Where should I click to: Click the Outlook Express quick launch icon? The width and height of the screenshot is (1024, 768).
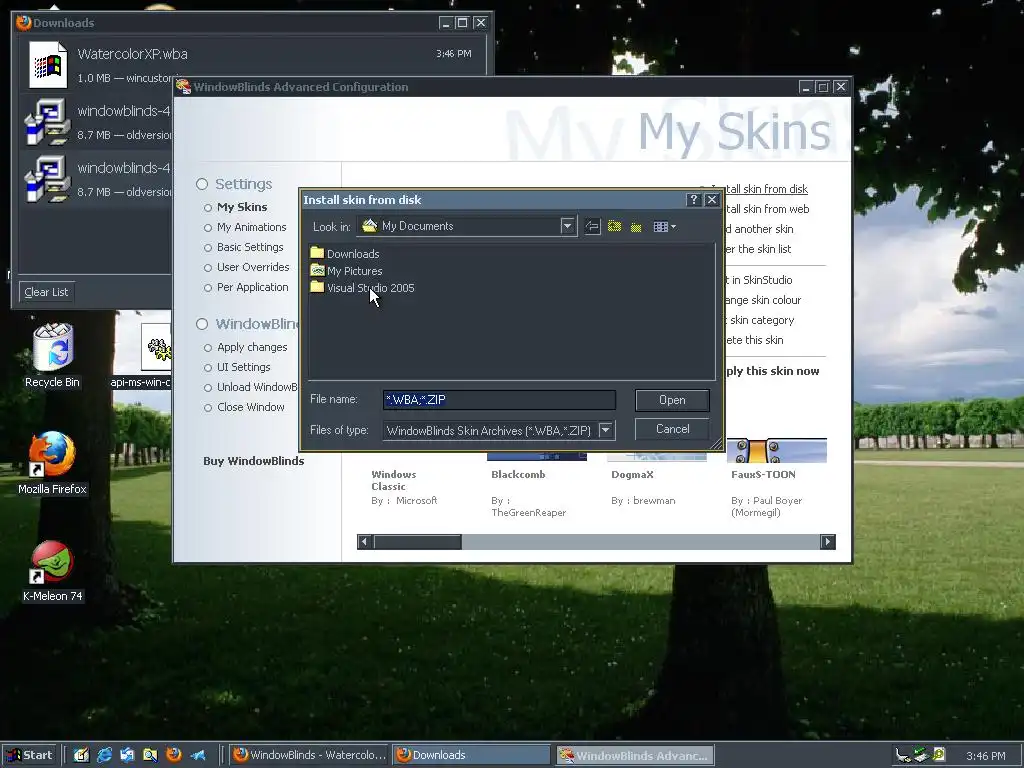[127, 755]
